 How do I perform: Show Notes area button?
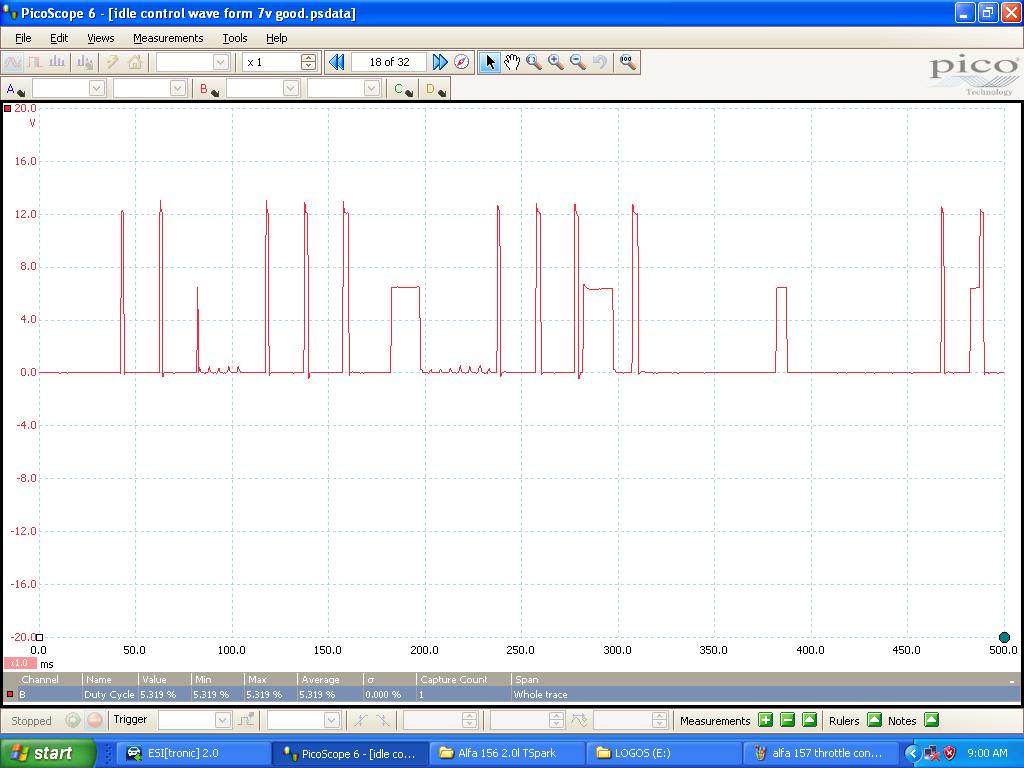932,720
